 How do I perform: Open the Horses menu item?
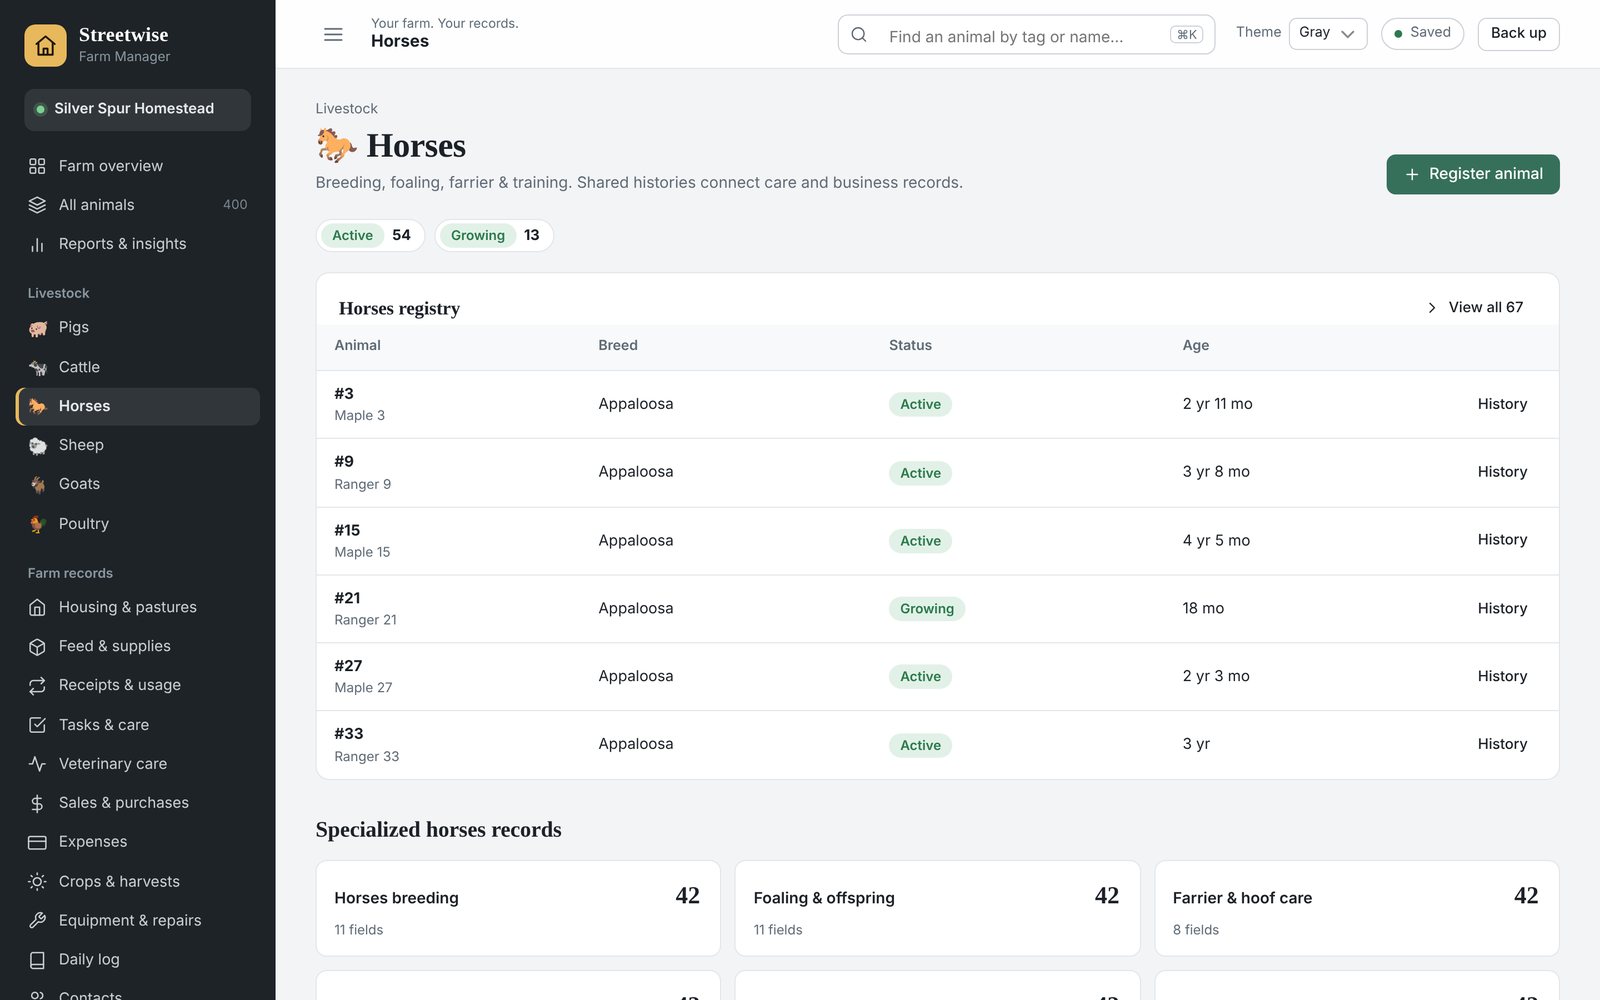(x=138, y=406)
